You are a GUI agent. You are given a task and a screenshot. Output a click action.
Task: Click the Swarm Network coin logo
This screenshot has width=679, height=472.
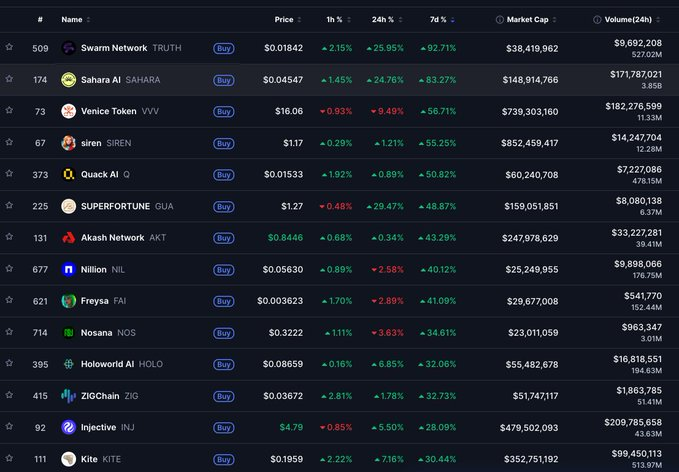pos(68,48)
